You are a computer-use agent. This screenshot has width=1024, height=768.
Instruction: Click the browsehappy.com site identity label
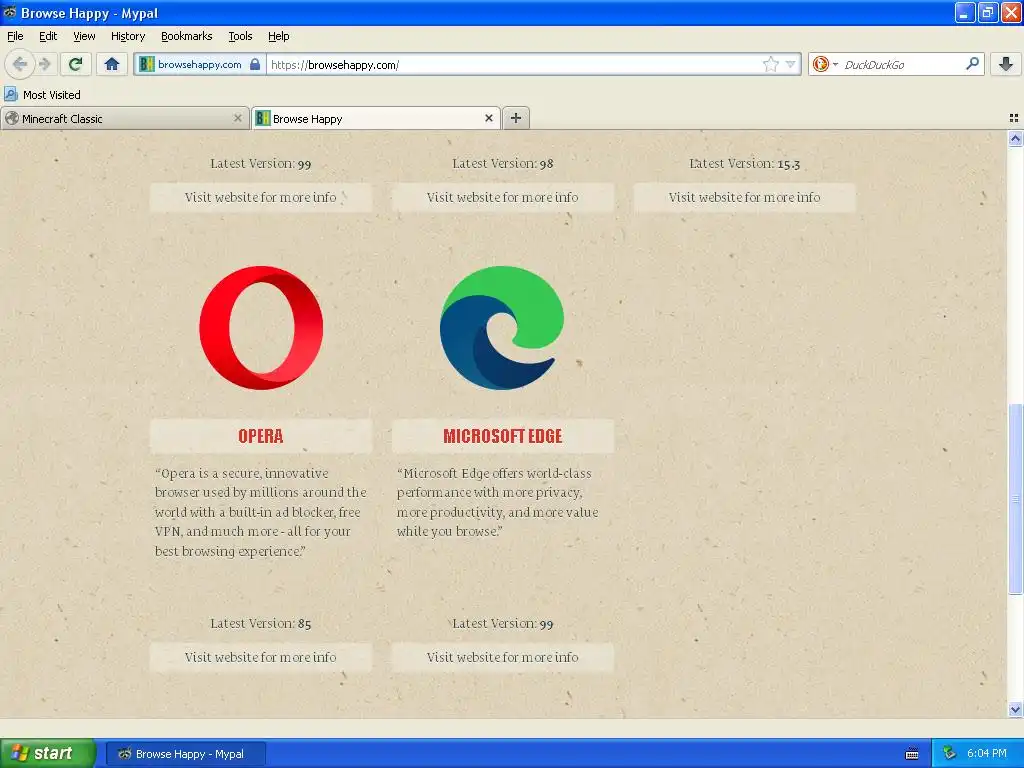point(200,64)
